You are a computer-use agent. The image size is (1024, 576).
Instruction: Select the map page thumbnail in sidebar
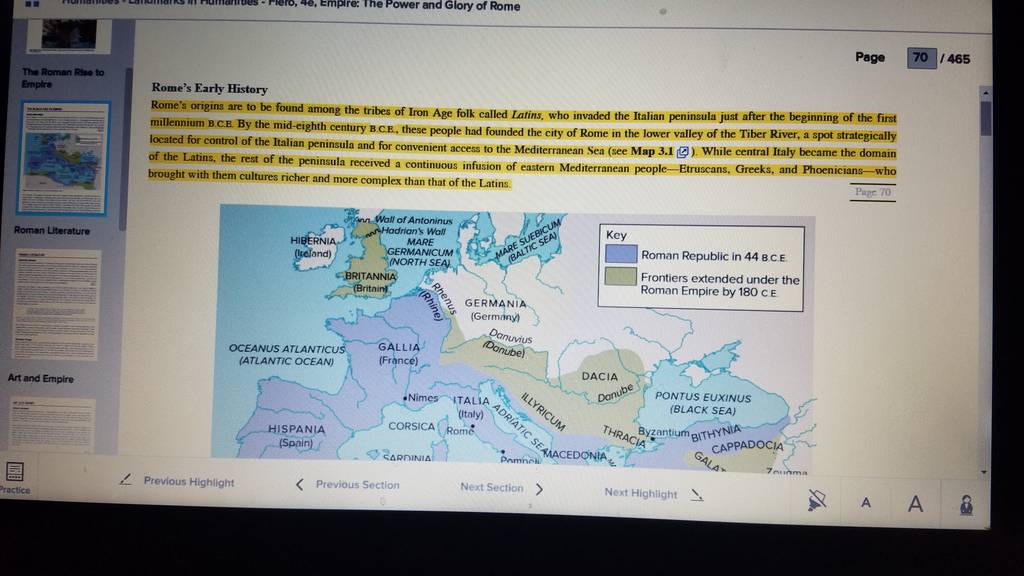(63, 158)
